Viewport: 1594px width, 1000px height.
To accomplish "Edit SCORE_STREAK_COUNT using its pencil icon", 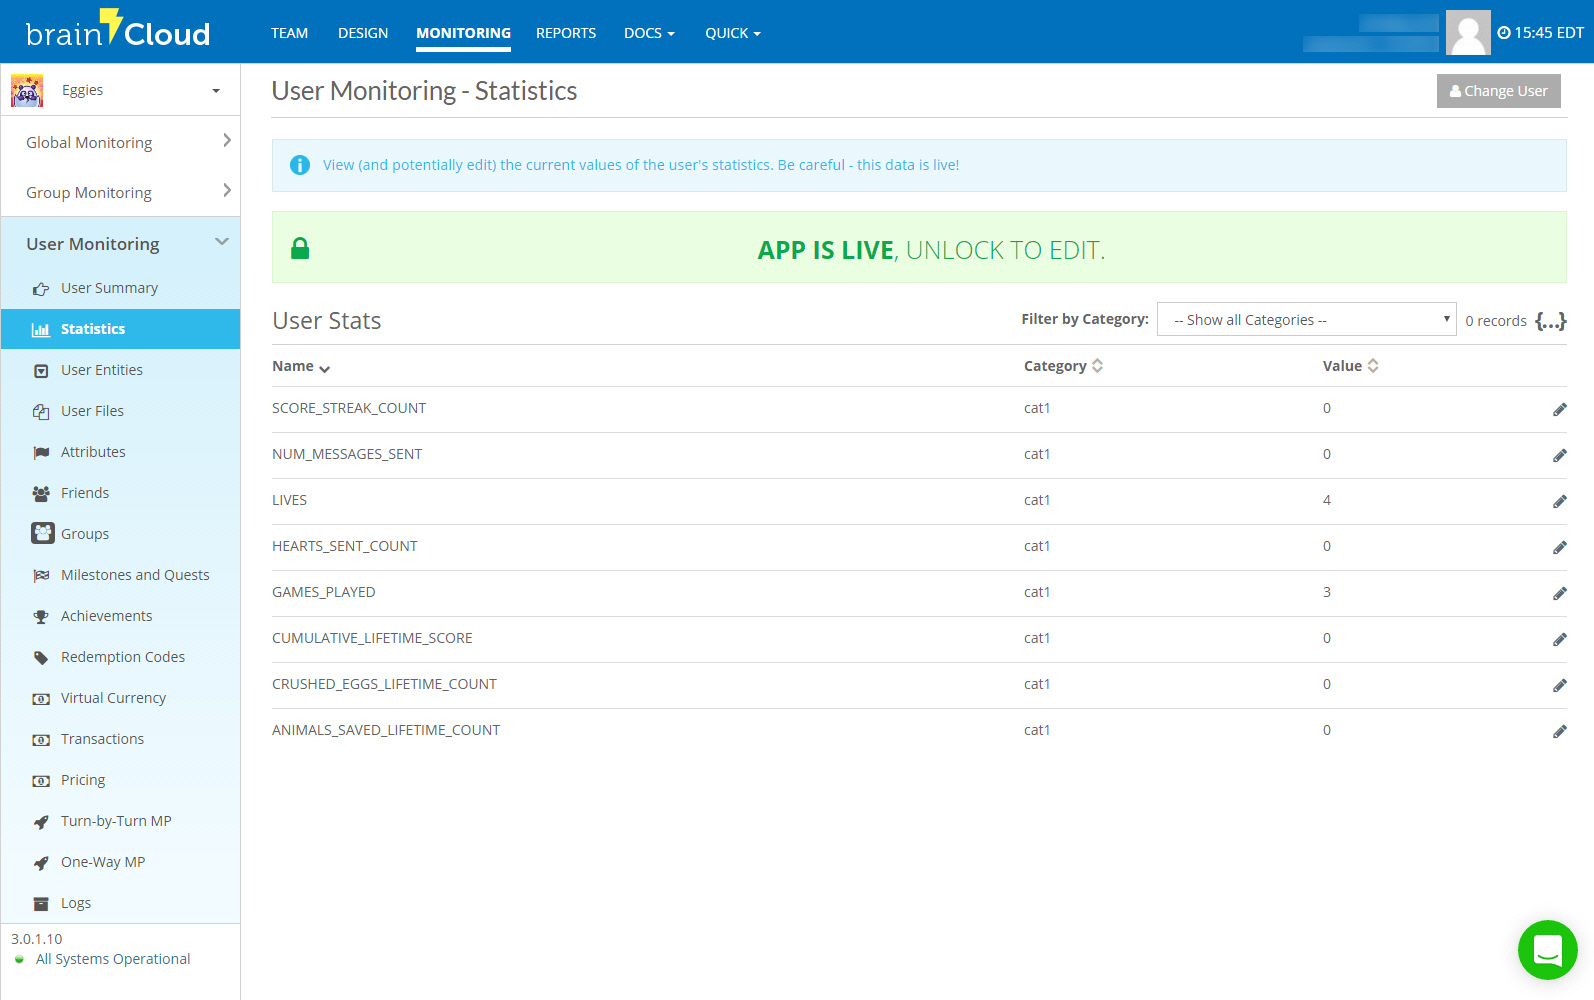I will pyautogui.click(x=1559, y=410).
